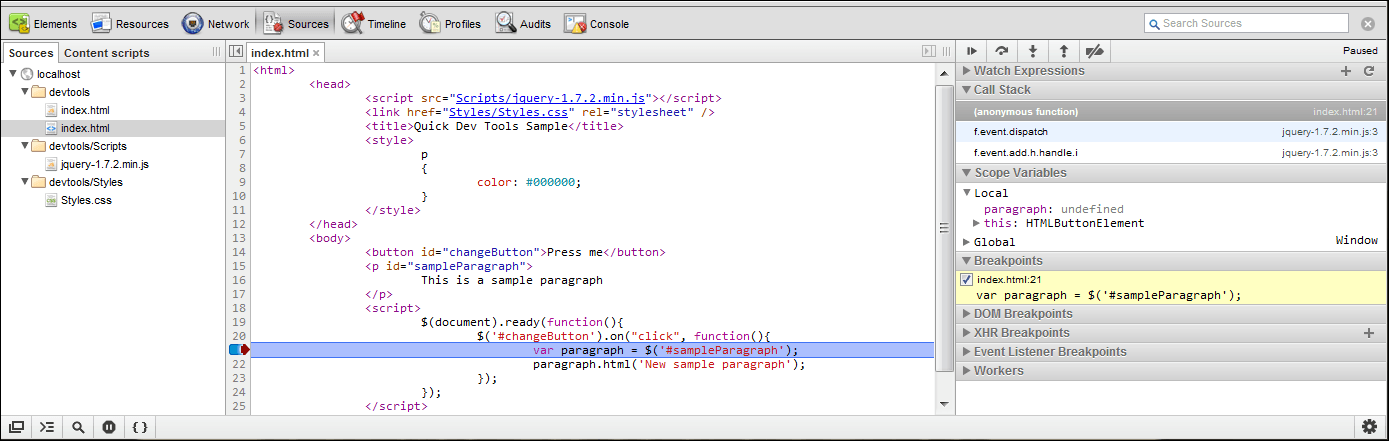Close the index.html editor tab
The height and width of the screenshot is (441, 1389).
point(317,53)
